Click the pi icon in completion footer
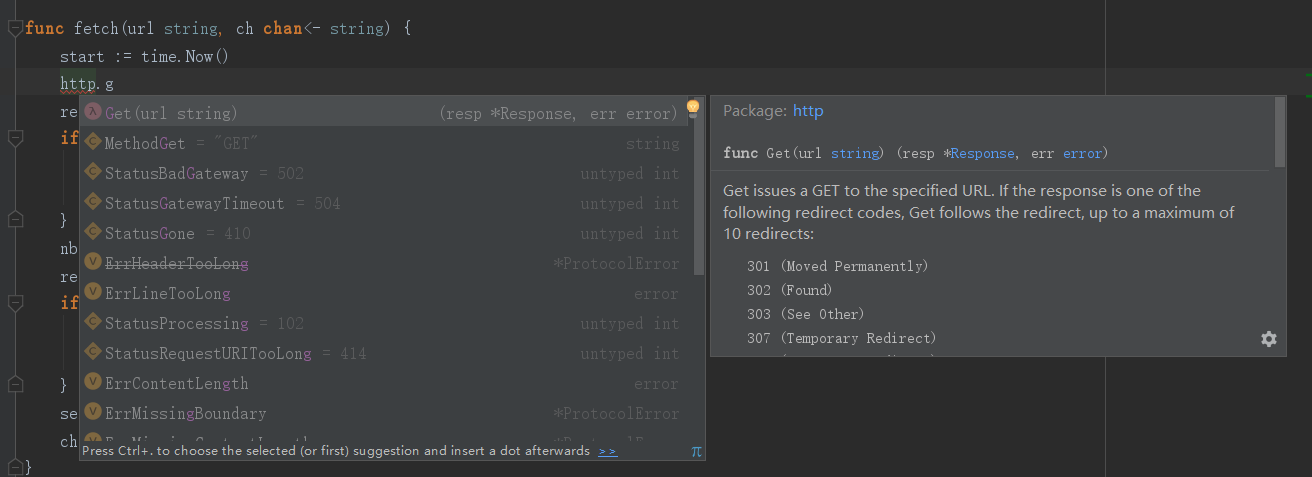The height and width of the screenshot is (477, 1312). click(696, 451)
